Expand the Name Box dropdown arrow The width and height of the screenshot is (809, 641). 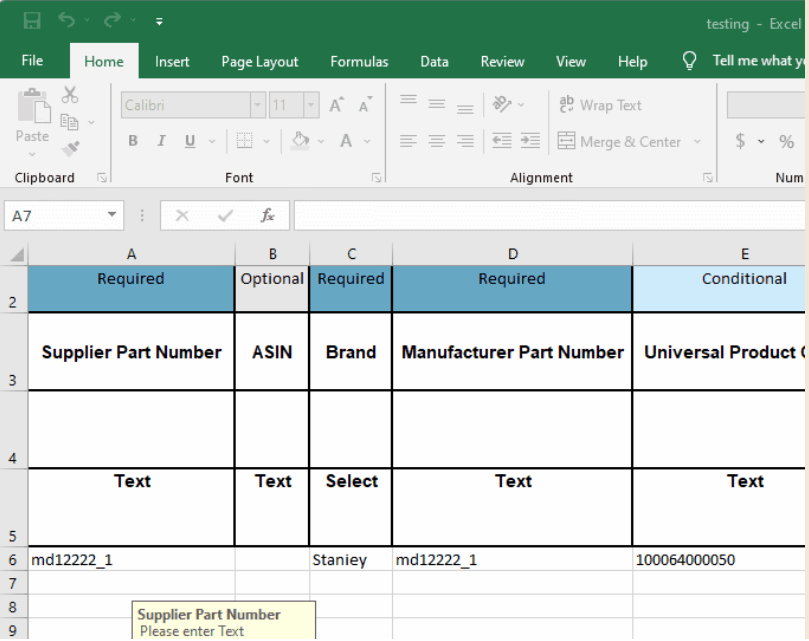pos(112,215)
